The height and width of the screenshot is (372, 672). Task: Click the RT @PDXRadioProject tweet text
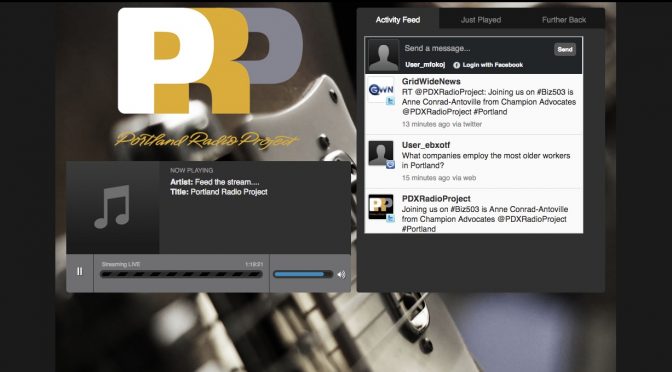point(489,102)
